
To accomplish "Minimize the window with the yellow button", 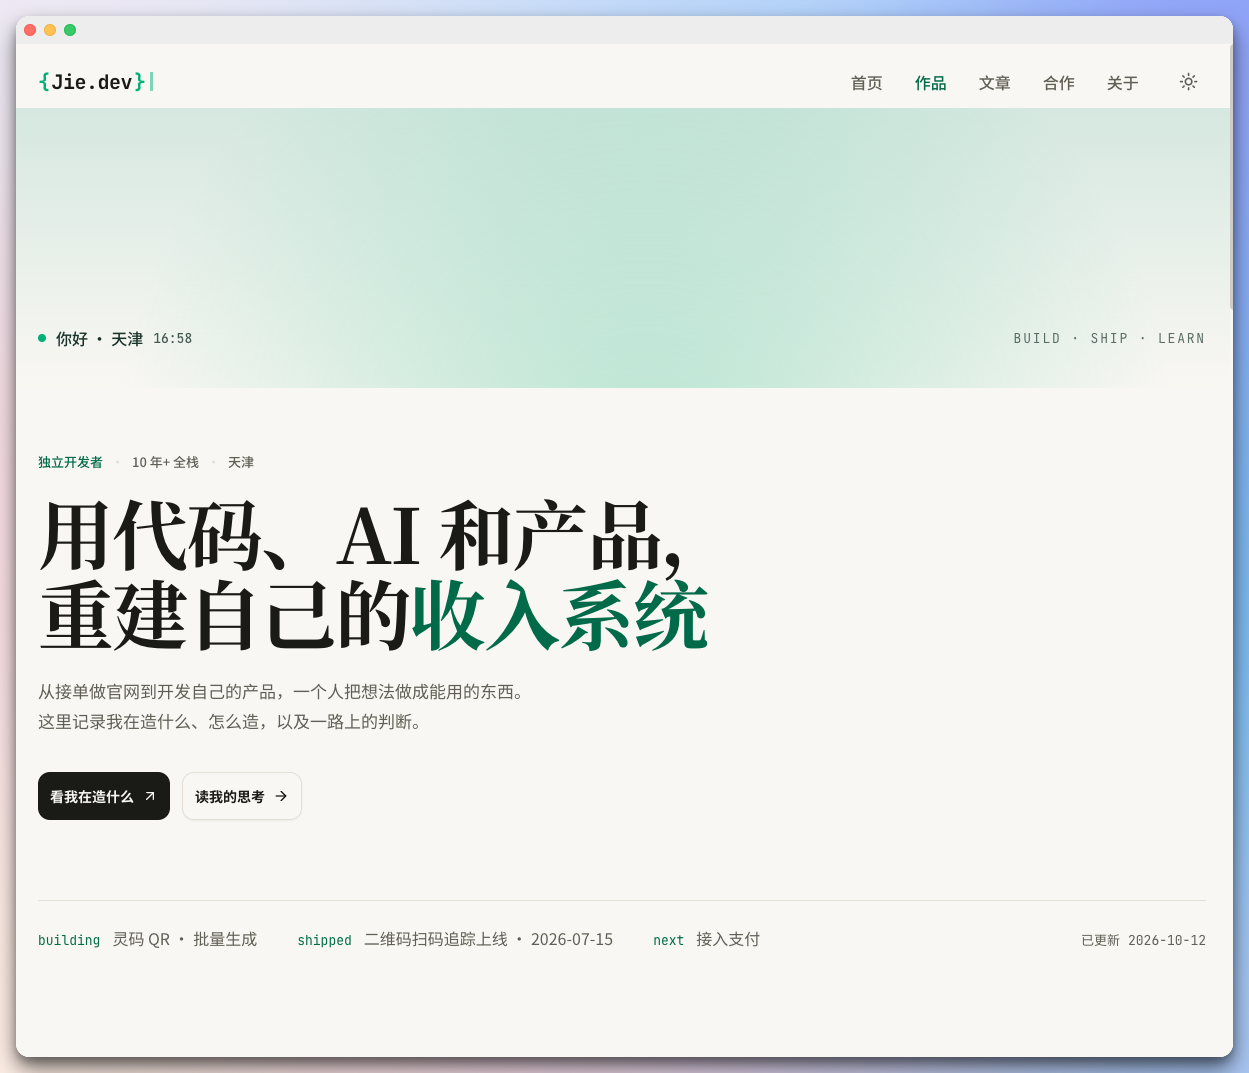I will (x=50, y=30).
